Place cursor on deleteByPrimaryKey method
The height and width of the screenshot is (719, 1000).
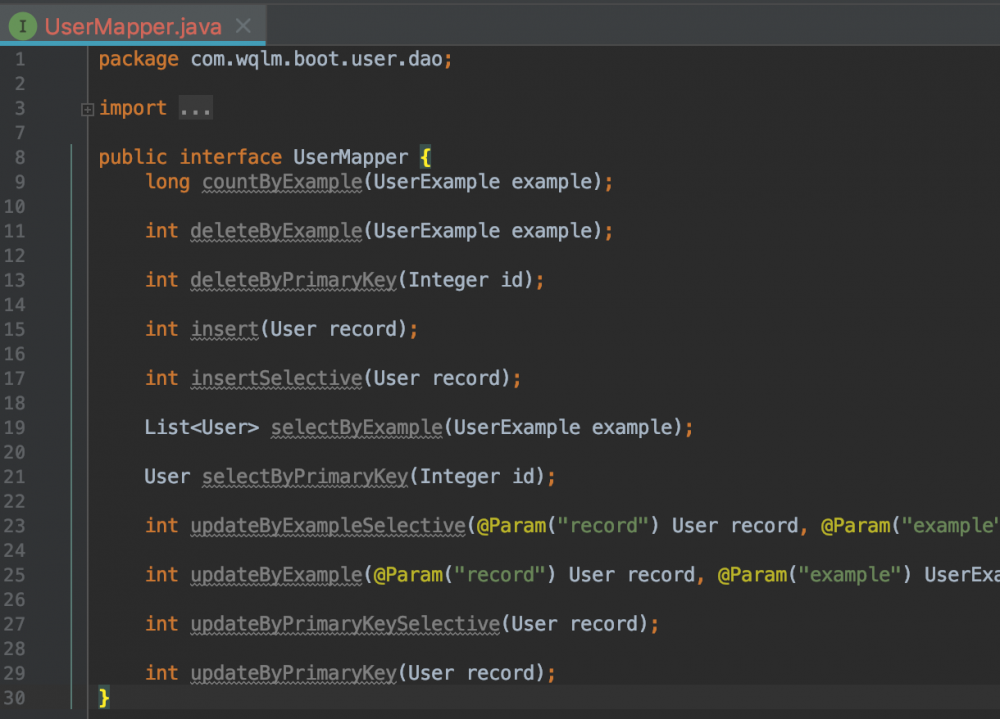pyautogui.click(x=293, y=280)
